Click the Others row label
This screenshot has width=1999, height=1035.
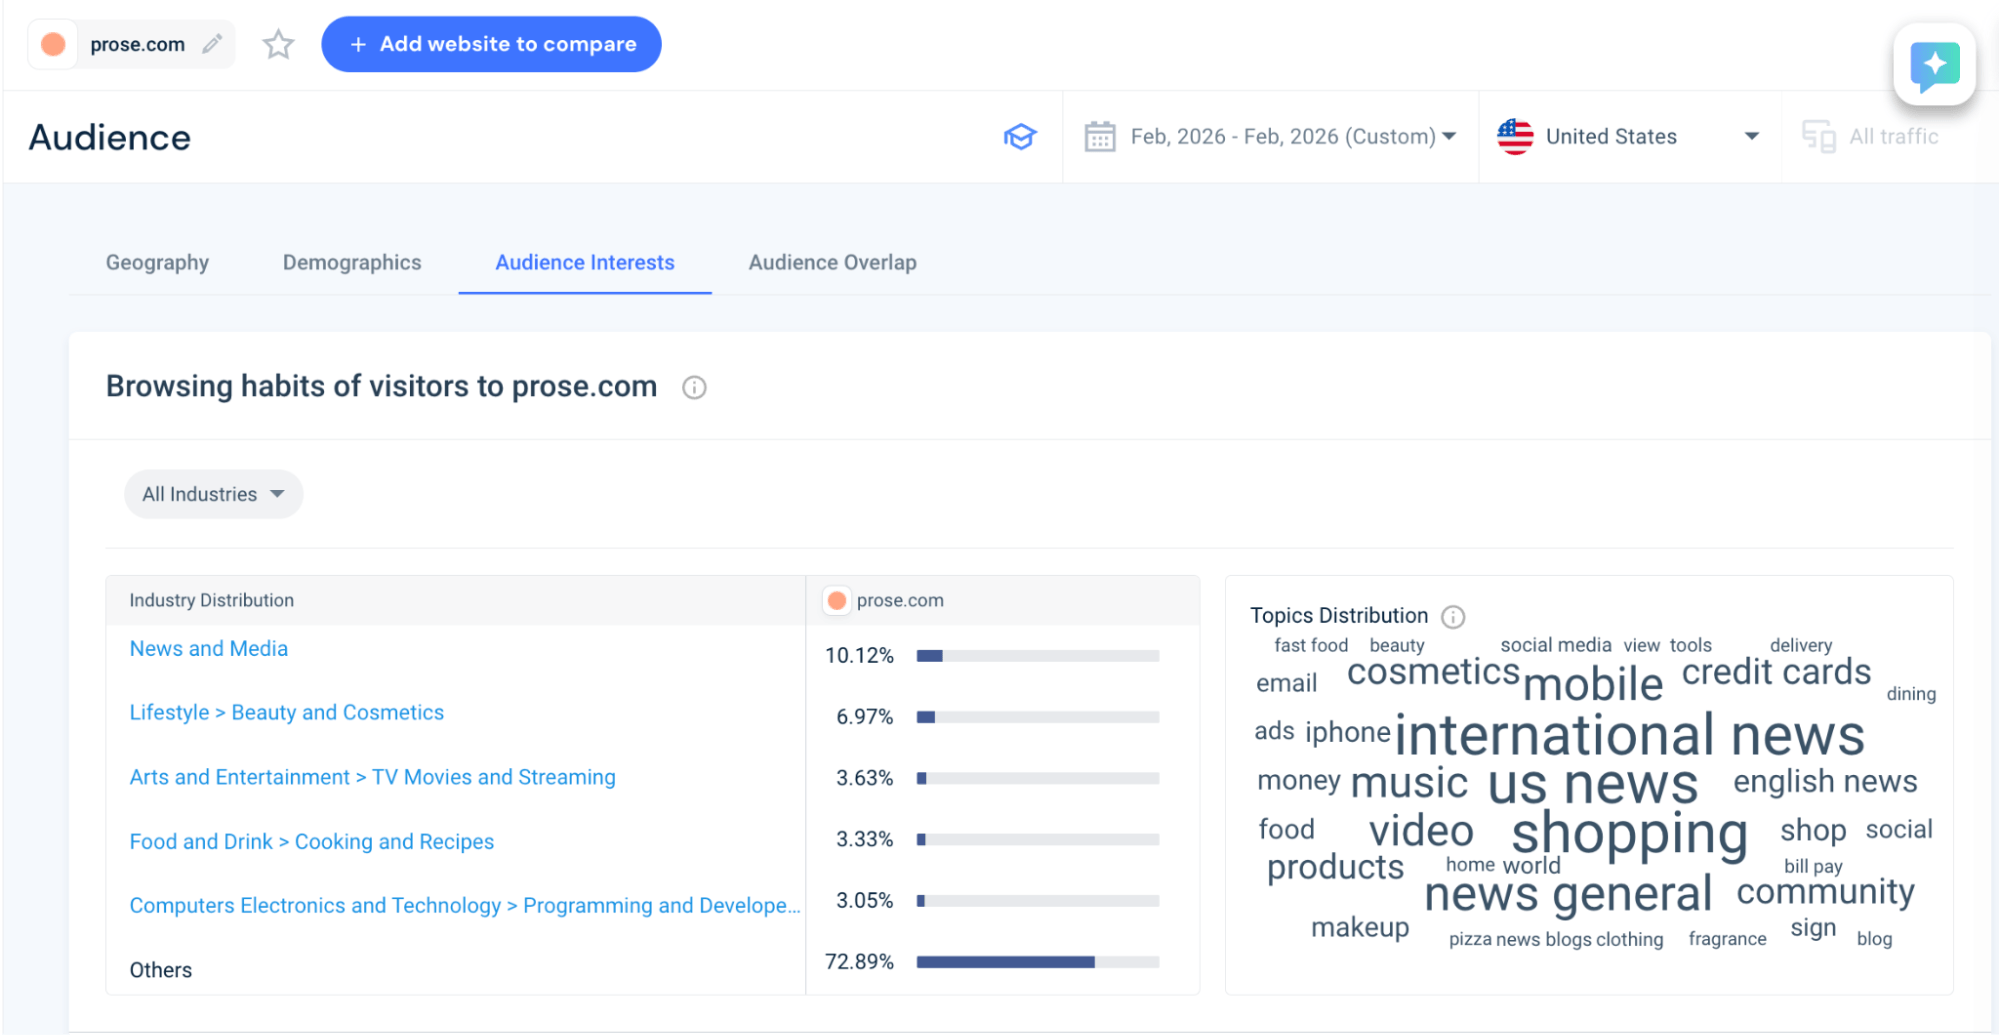click(160, 970)
